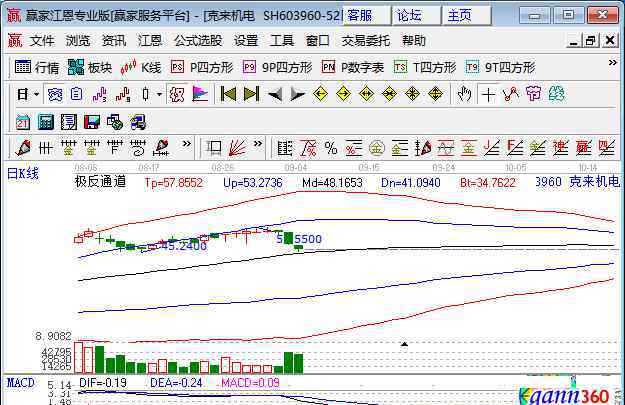Click the calendar 21 icon
This screenshot has width=625, height=405.
23,122
